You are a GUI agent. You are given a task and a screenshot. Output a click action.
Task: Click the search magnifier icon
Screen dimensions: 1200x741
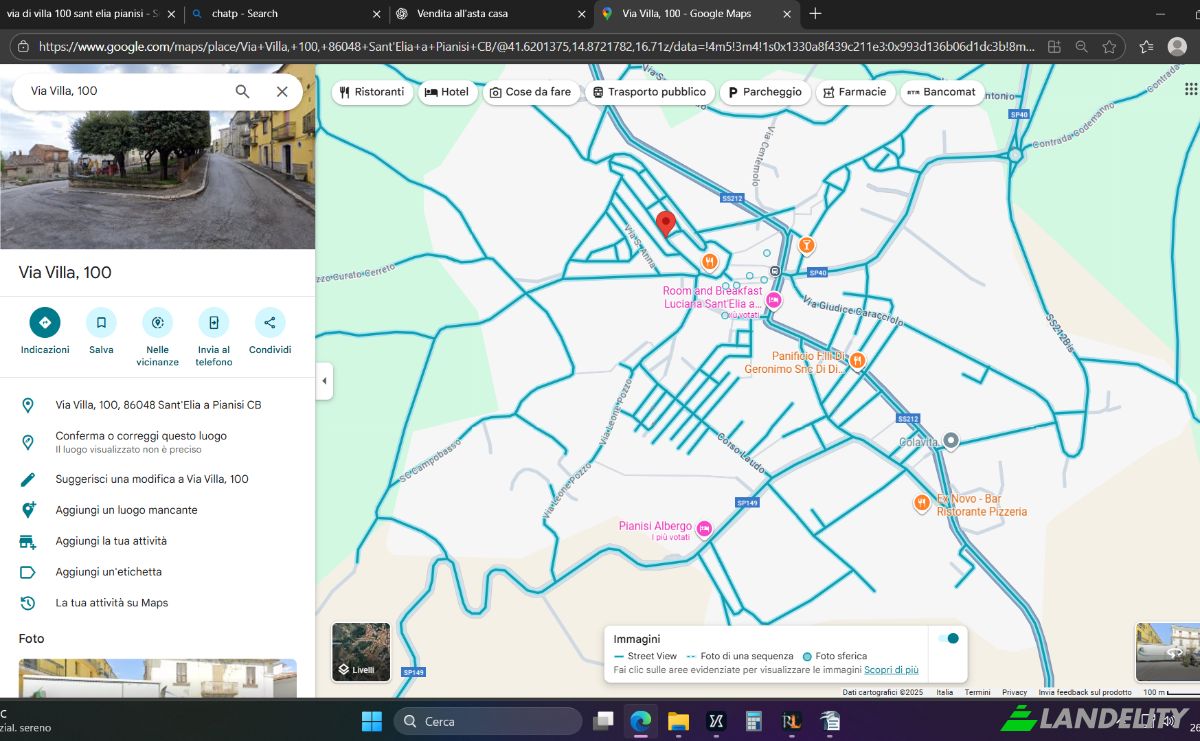242,91
